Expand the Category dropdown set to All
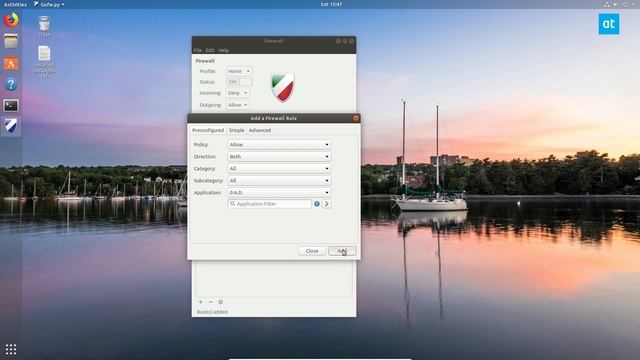 click(x=279, y=169)
